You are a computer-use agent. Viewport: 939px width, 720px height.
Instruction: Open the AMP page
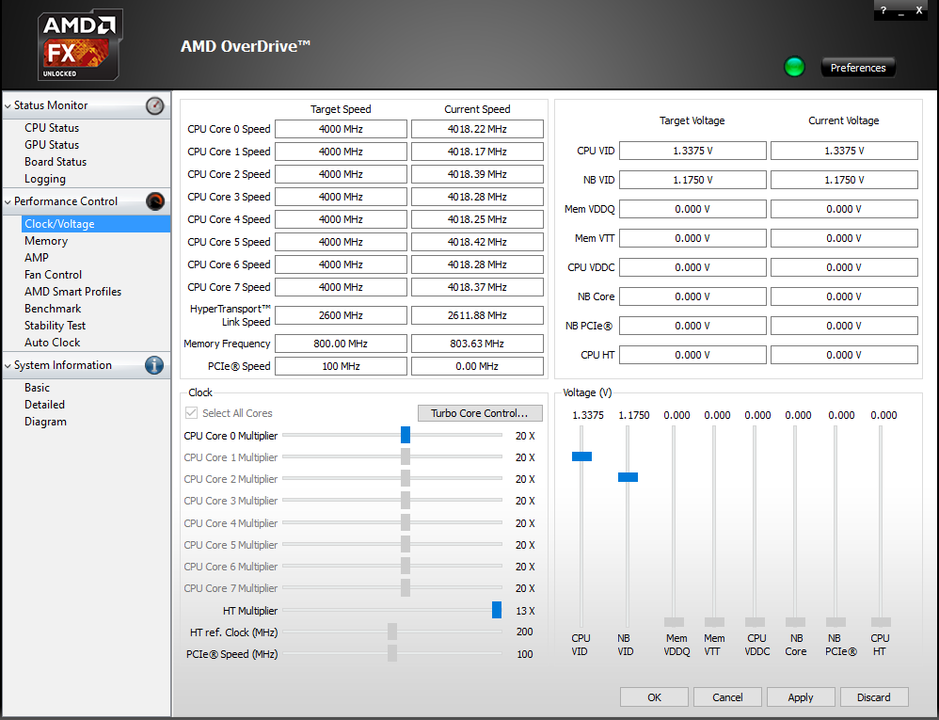click(37, 258)
